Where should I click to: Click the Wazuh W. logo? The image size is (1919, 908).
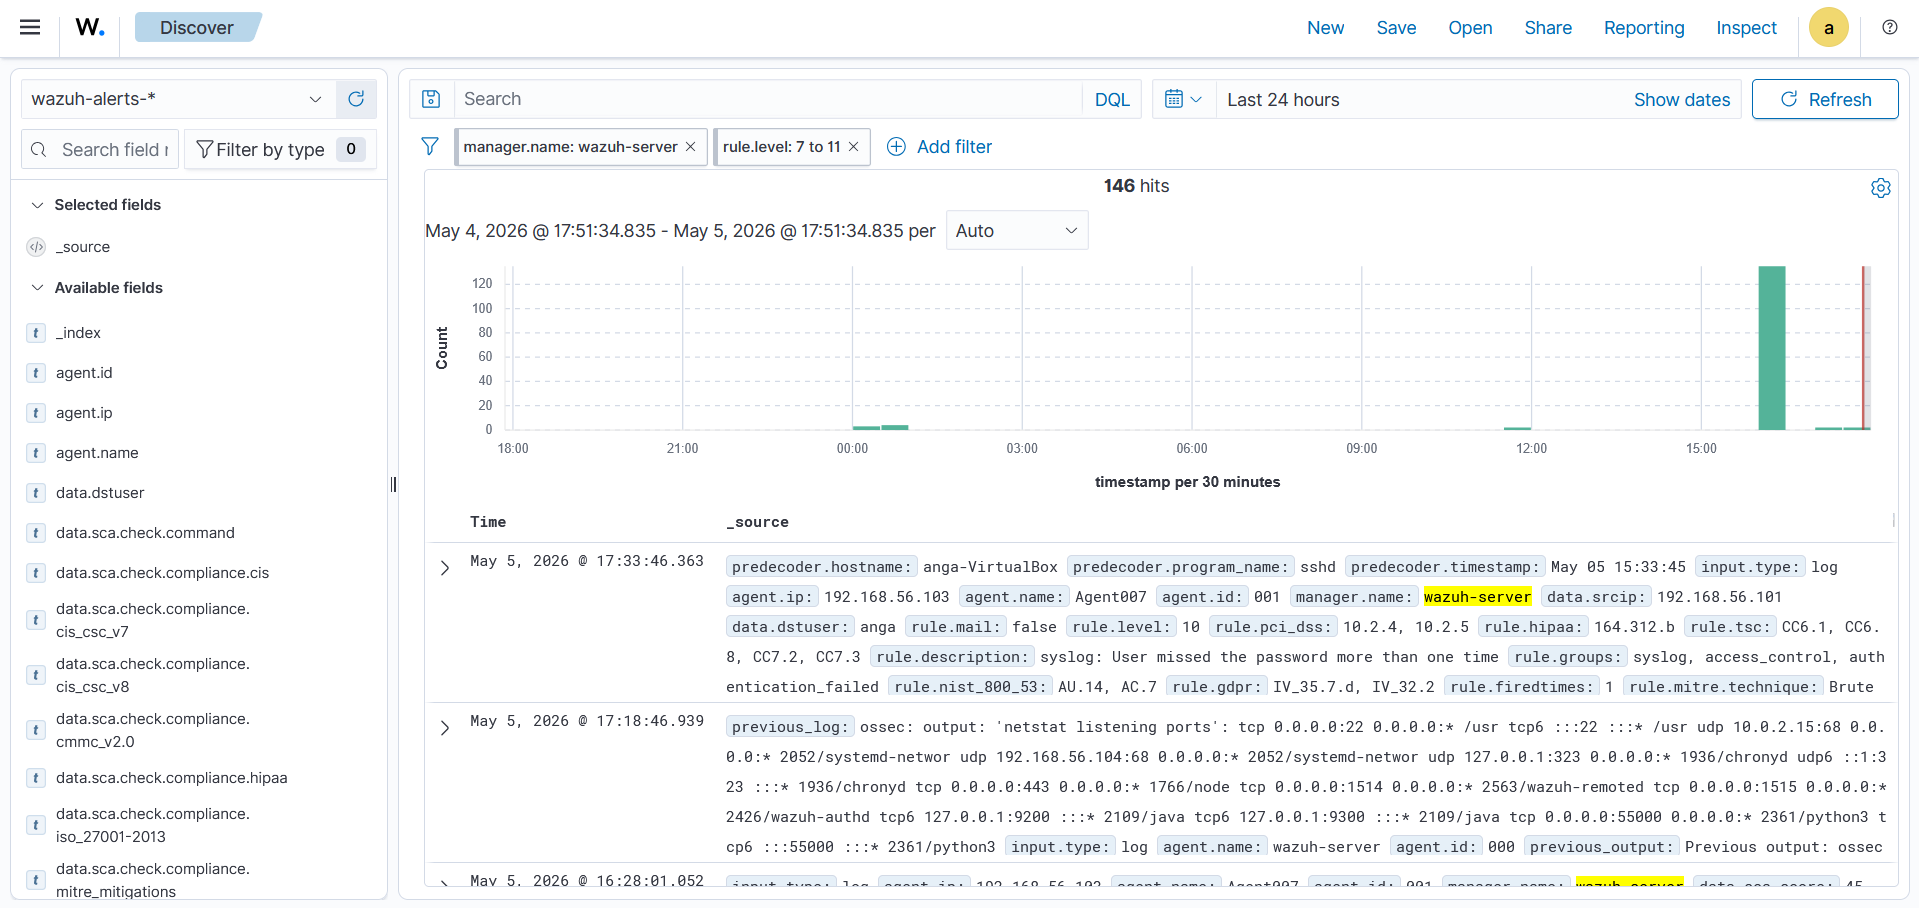(90, 27)
